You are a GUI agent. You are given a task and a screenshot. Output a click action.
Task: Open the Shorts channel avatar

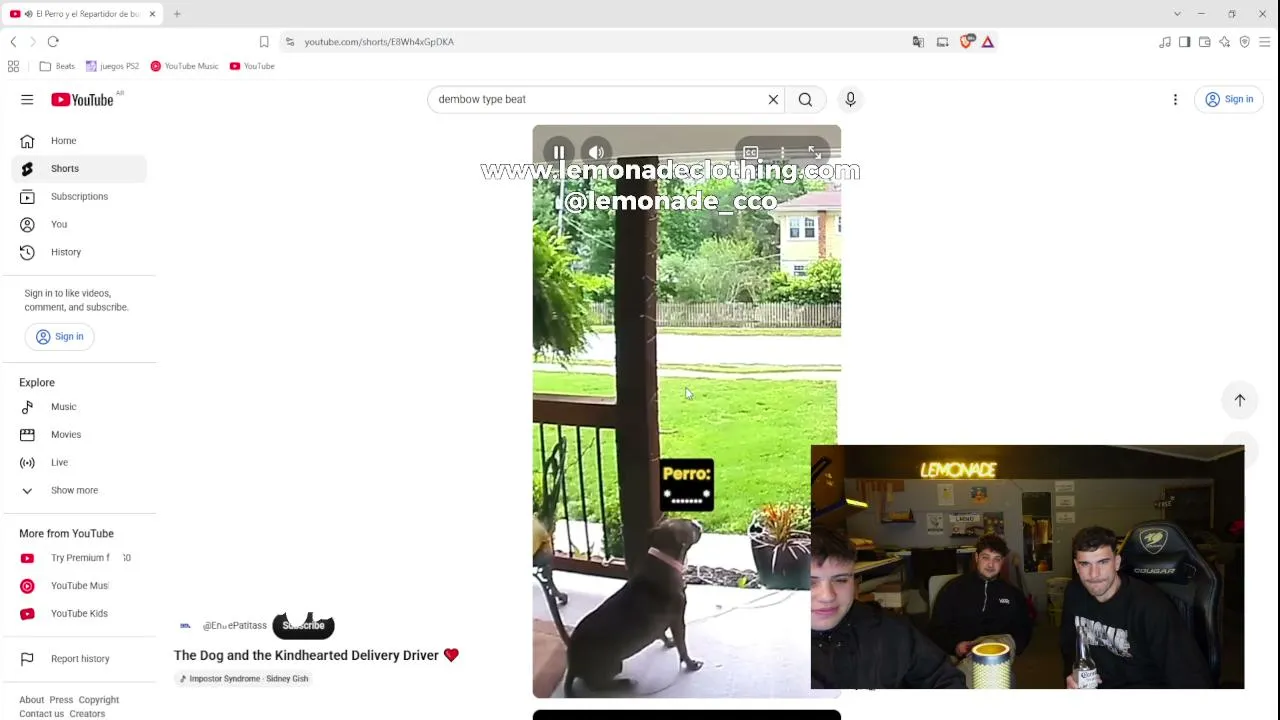185,626
